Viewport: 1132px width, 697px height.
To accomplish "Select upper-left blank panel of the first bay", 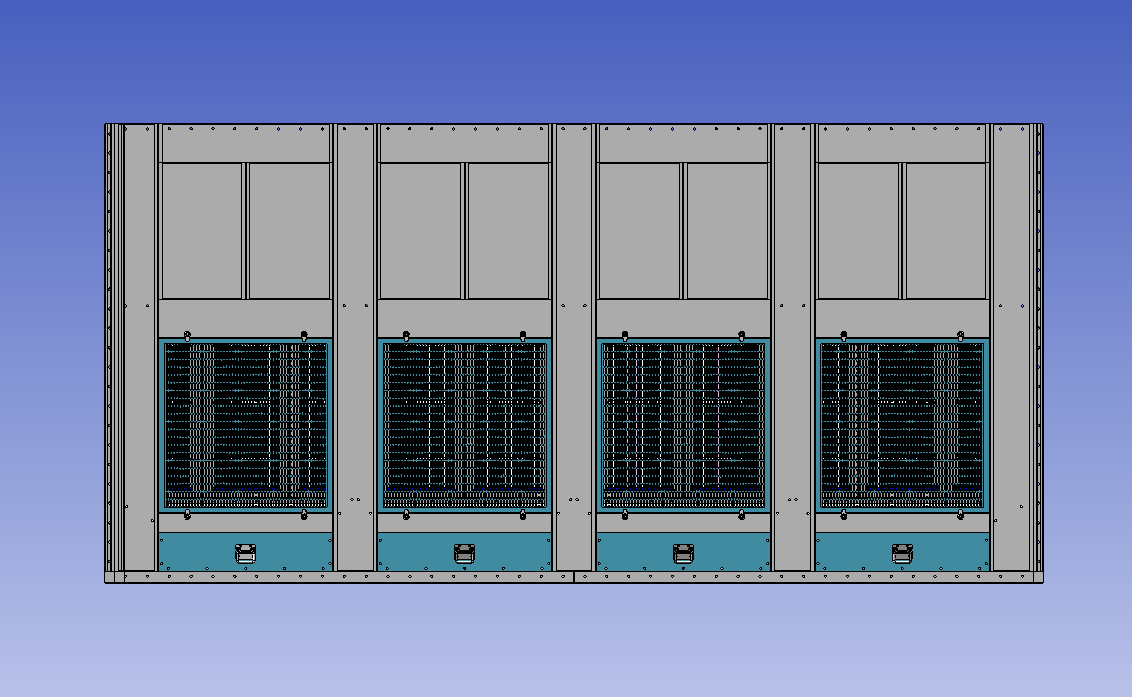I will [201, 231].
